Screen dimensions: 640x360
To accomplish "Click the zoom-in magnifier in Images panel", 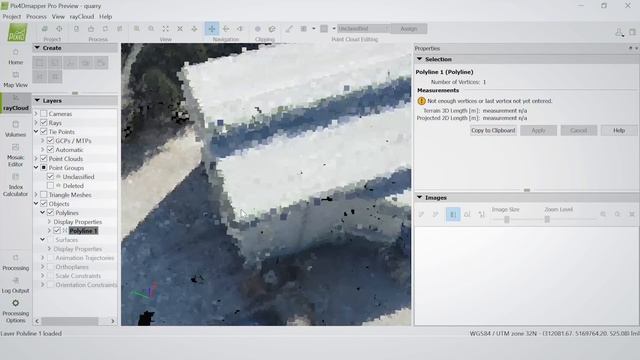I will pyautogui.click(x=603, y=214).
